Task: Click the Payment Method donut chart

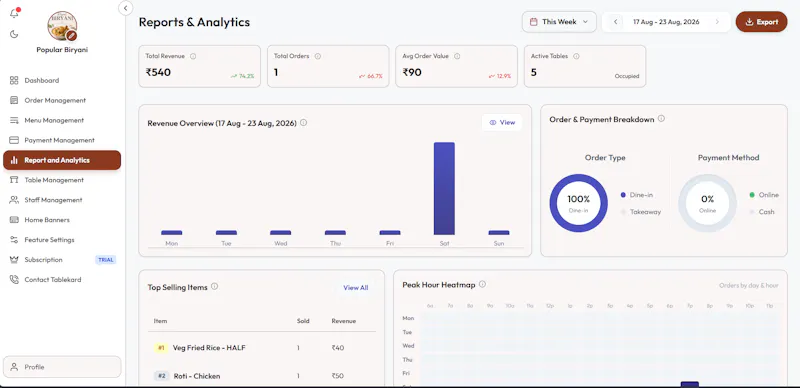Action: coord(707,203)
